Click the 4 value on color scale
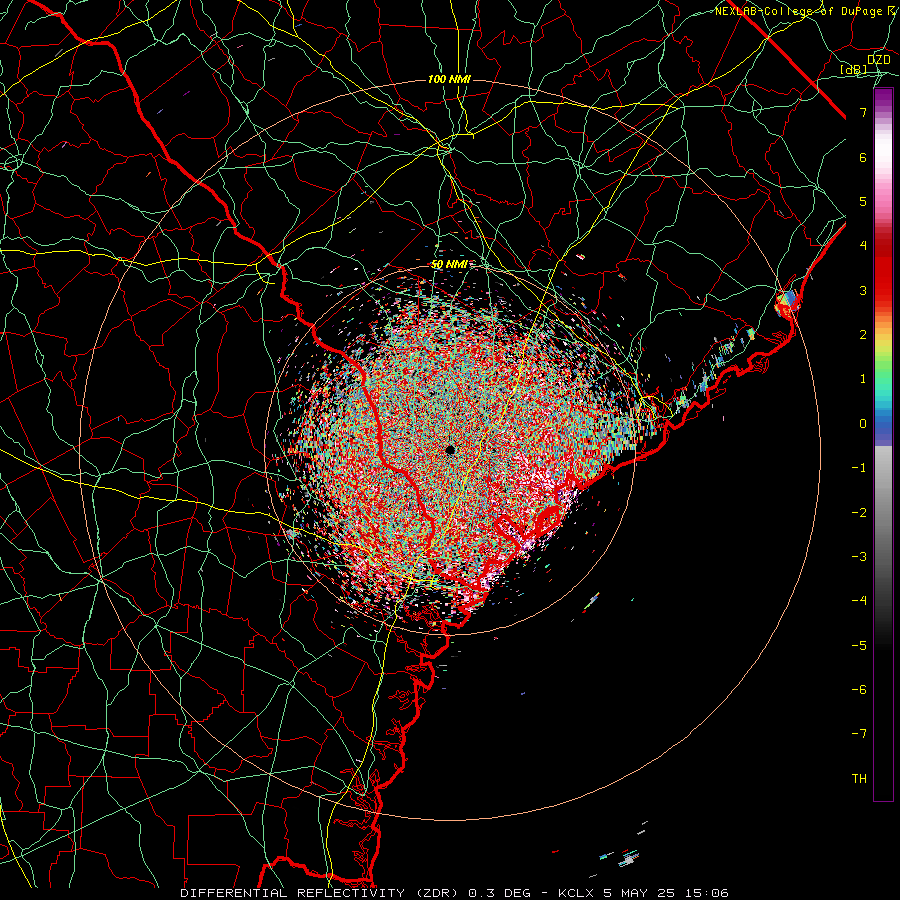900x900 pixels. coord(863,246)
